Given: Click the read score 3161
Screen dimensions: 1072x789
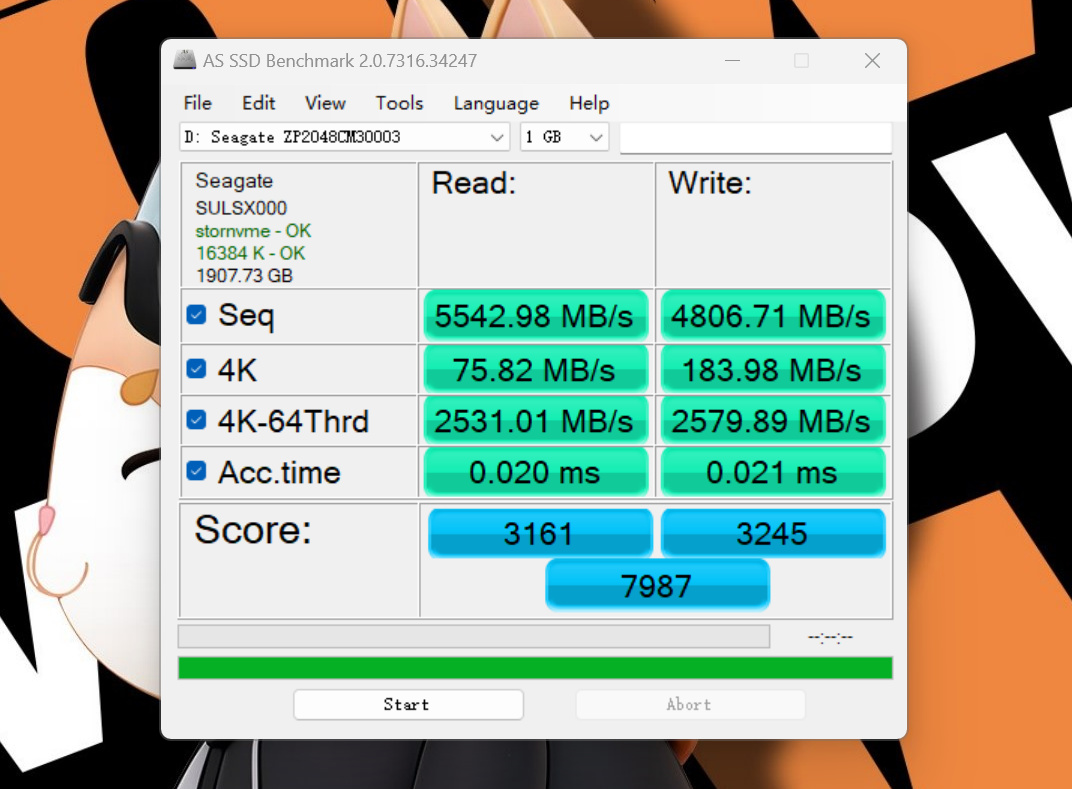Looking at the screenshot, I should (539, 533).
